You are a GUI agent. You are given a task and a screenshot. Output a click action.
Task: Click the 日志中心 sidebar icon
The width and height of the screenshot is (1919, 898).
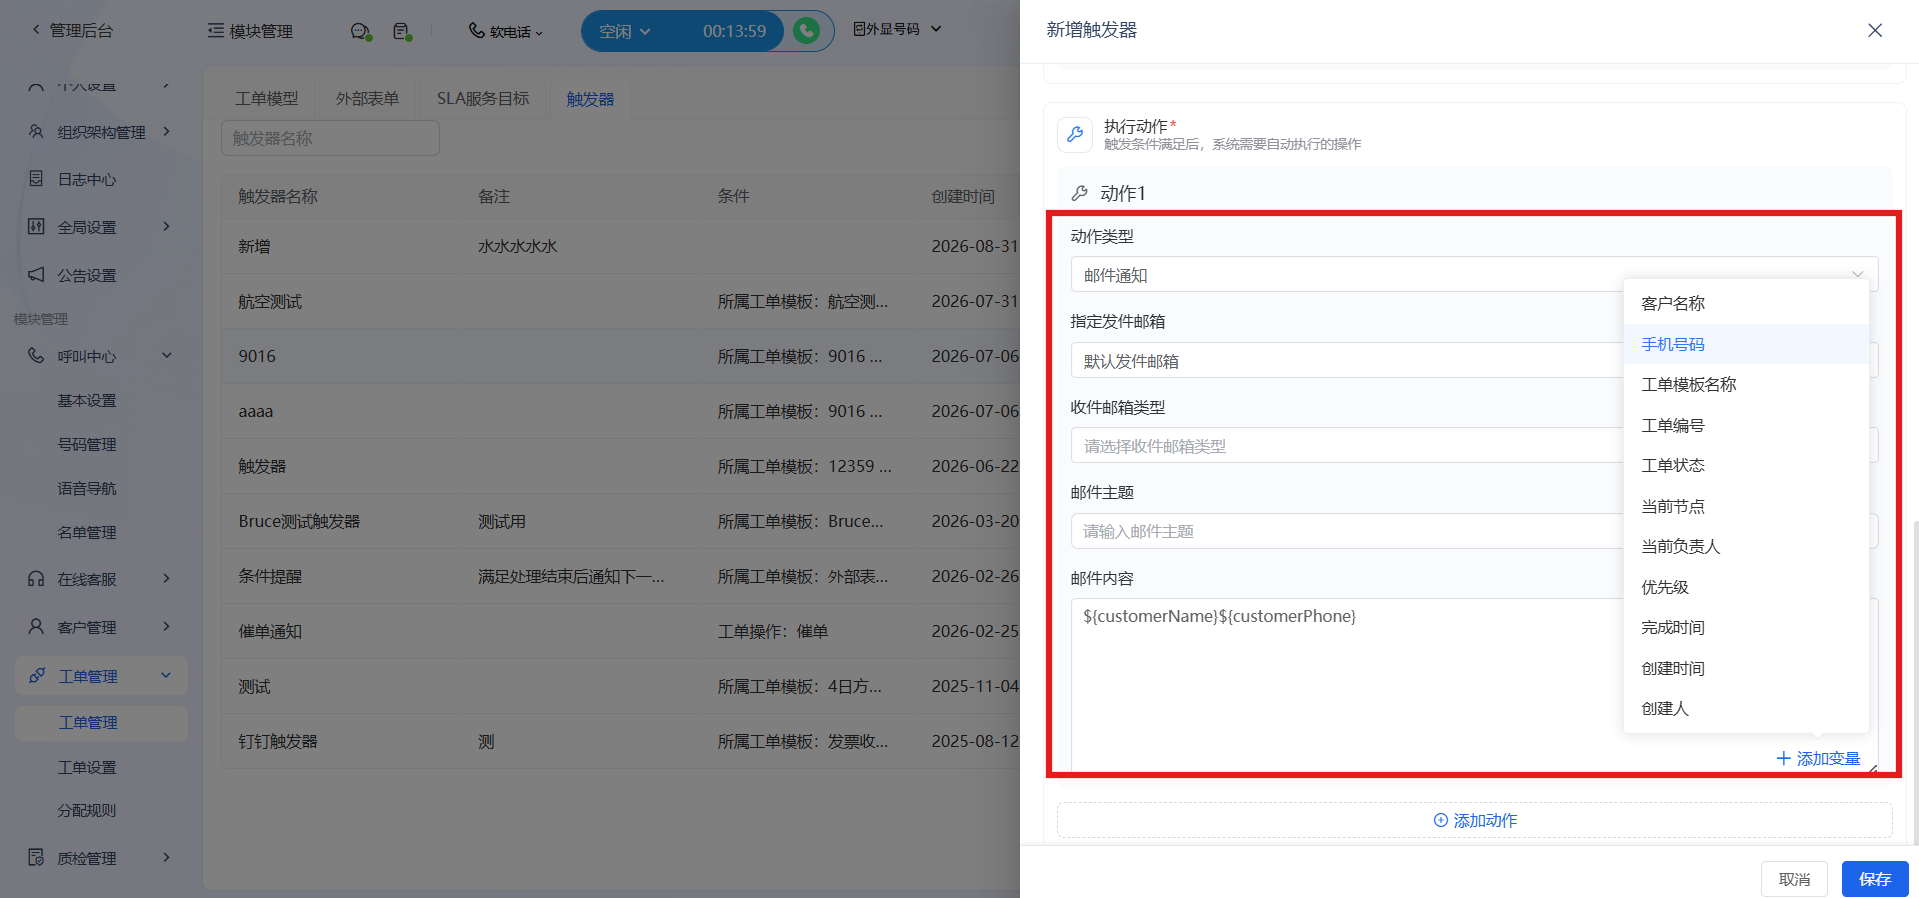point(36,179)
